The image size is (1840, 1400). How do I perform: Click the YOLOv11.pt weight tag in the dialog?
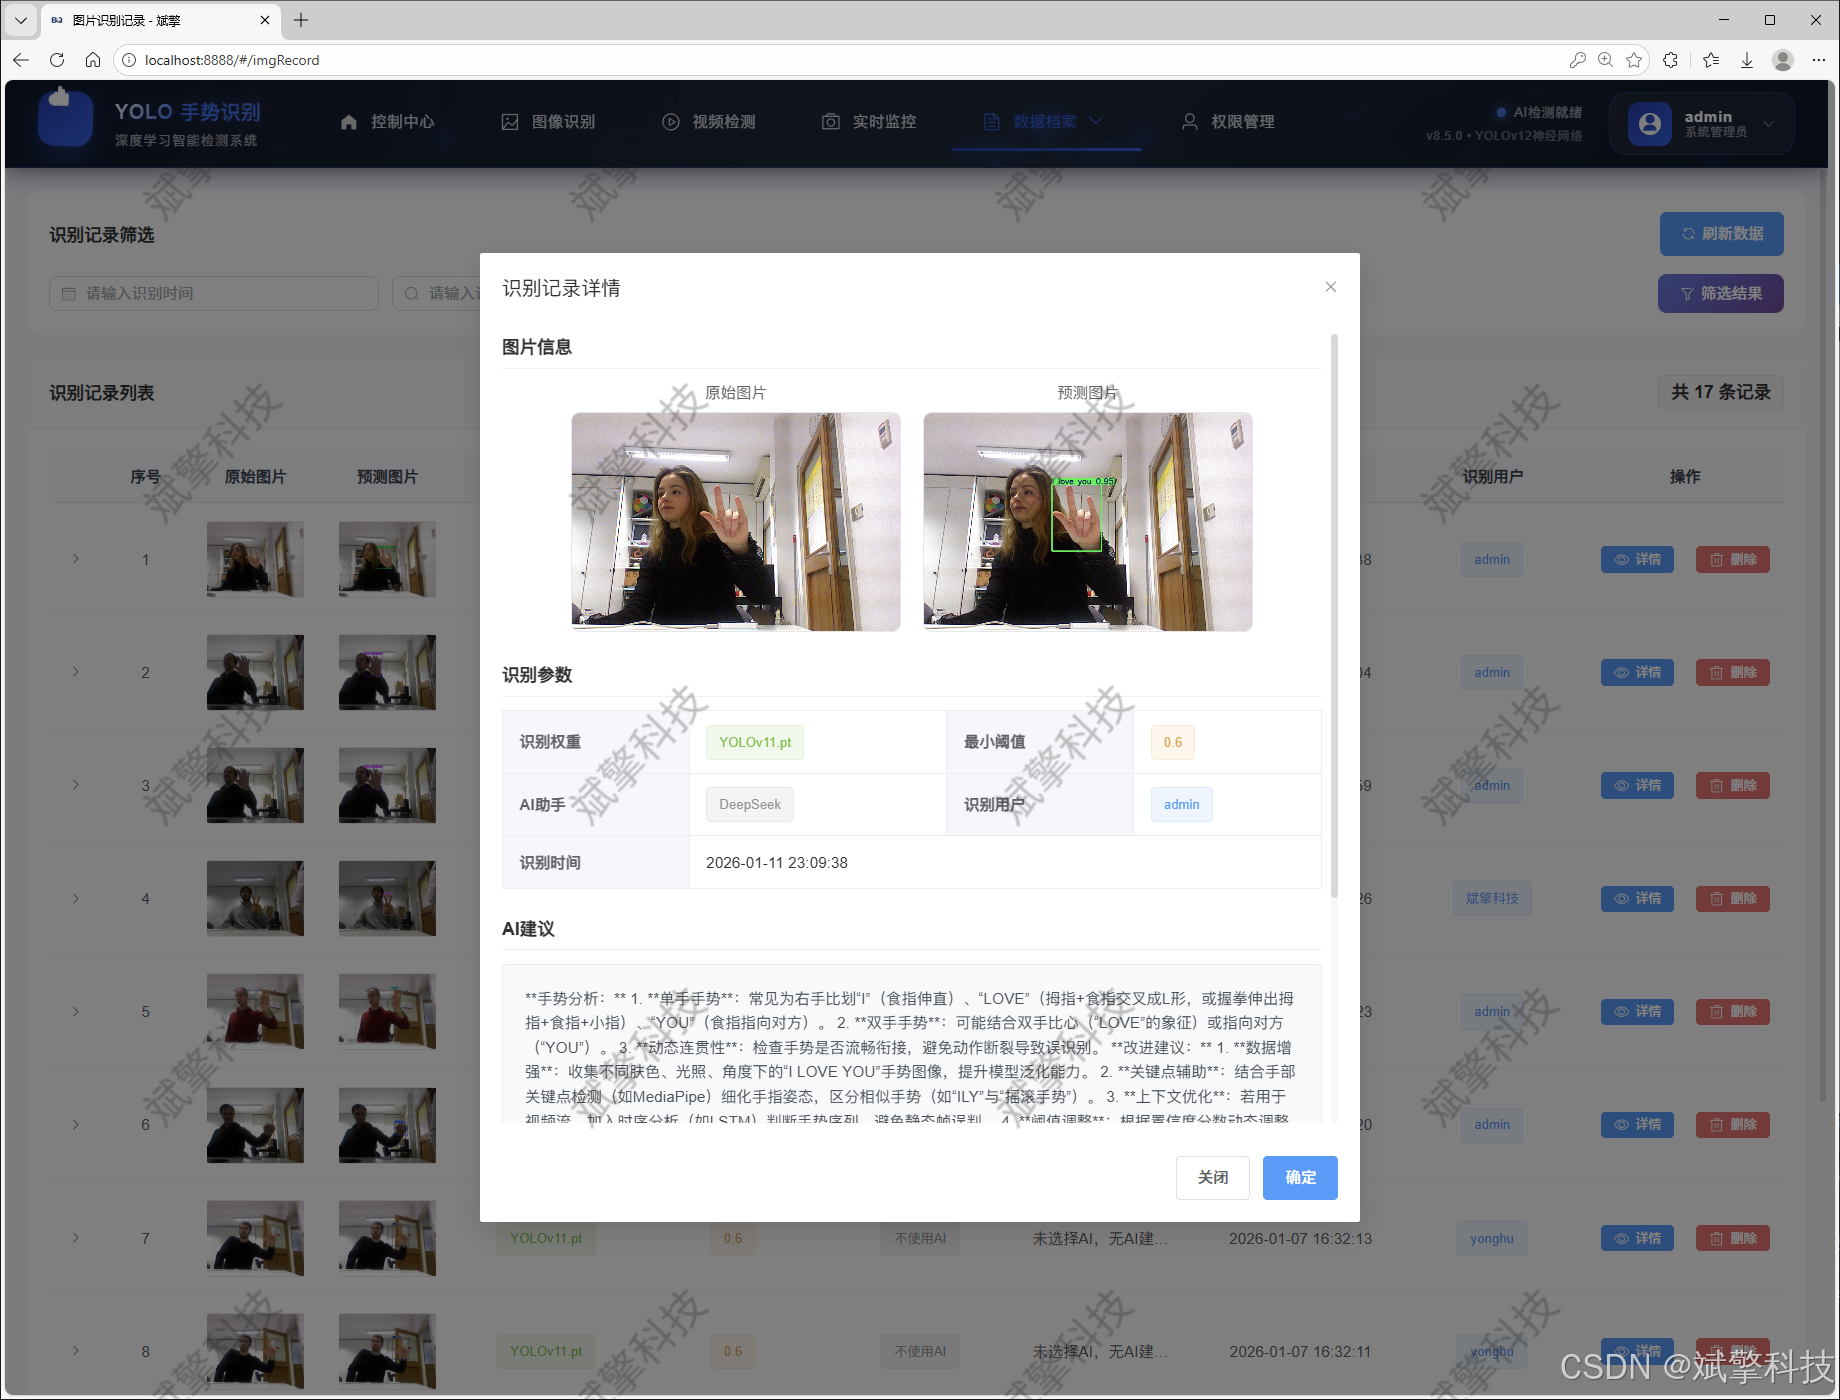point(755,742)
